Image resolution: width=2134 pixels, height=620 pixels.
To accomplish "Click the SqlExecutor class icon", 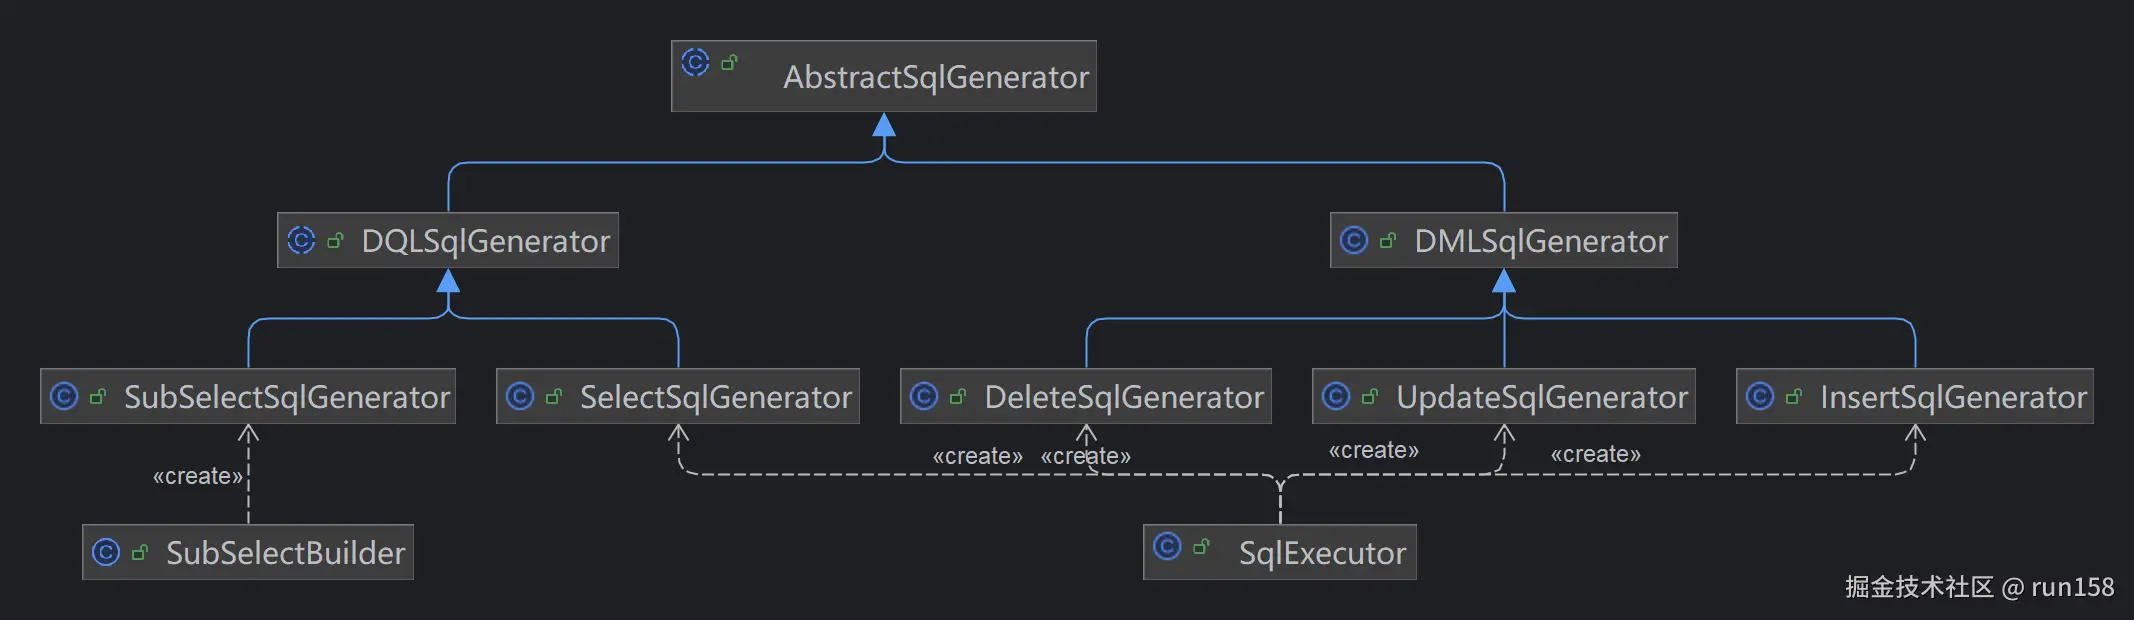I will coord(1167,546).
